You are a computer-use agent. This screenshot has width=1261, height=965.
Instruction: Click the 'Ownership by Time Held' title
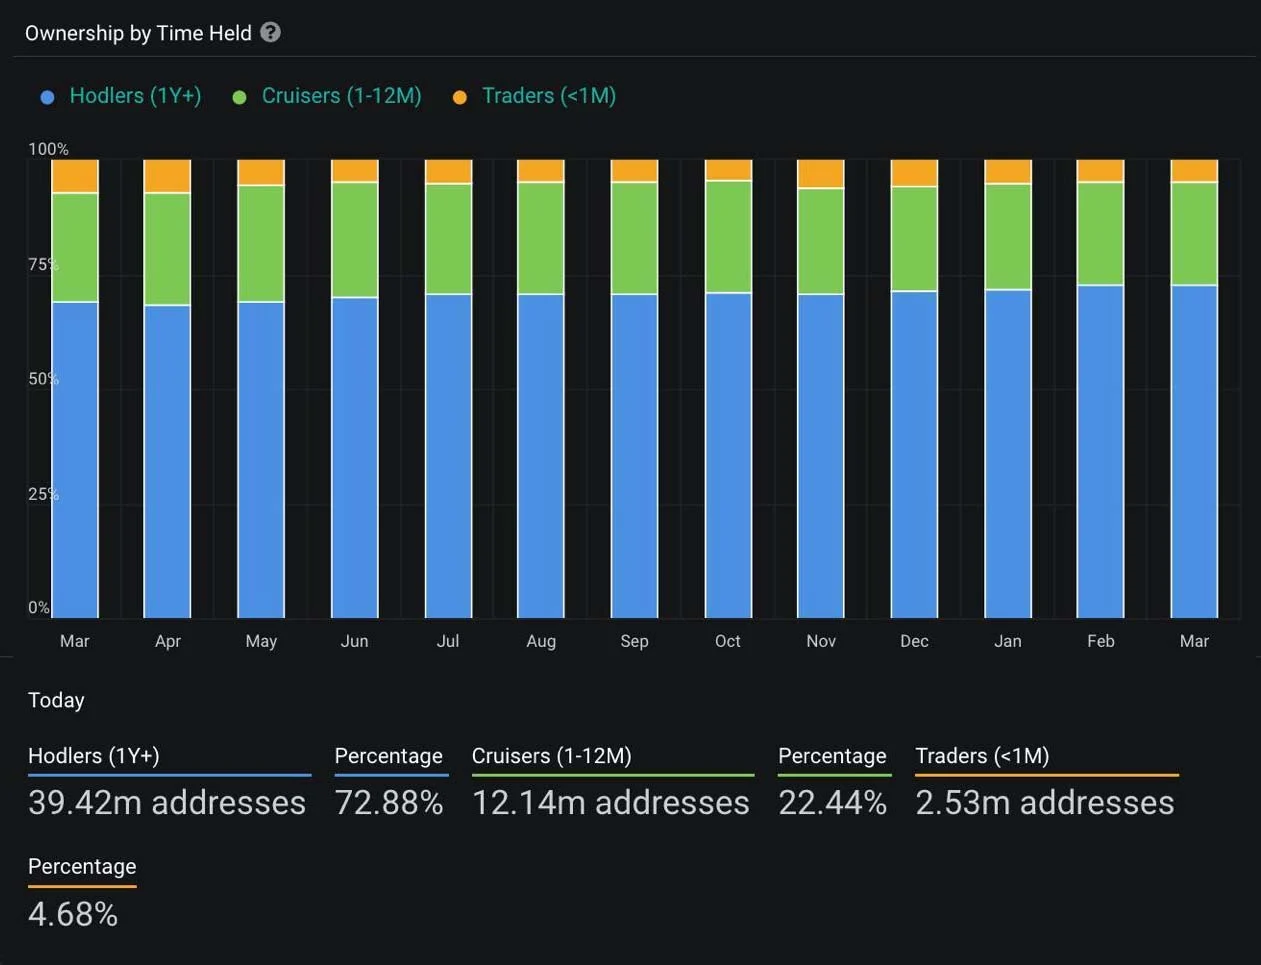coord(138,33)
